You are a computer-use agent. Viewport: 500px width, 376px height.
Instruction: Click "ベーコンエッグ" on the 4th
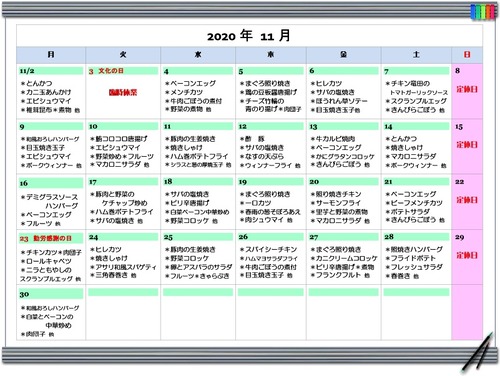(x=193, y=83)
